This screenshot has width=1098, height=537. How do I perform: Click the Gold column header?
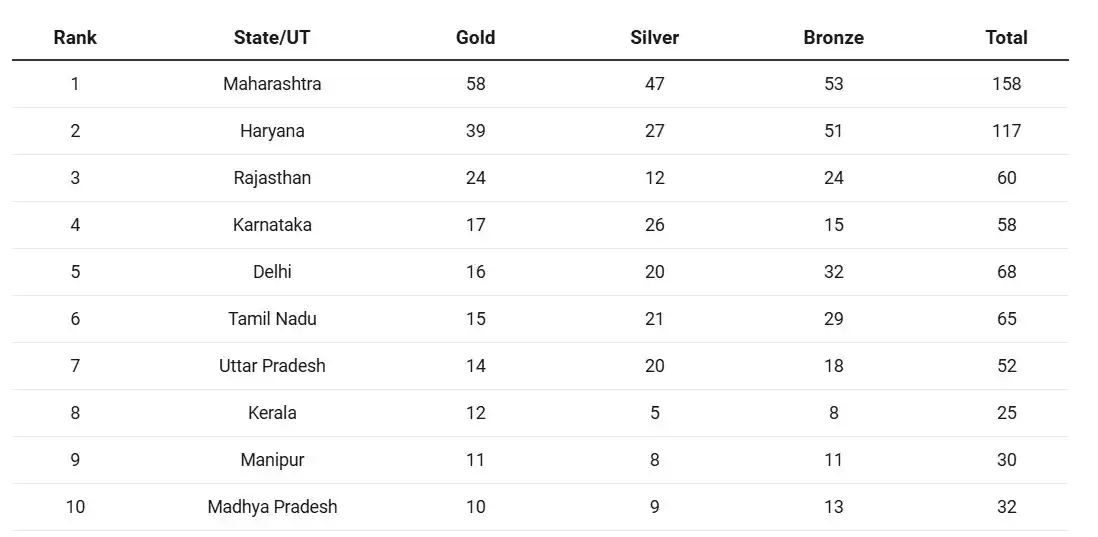(475, 37)
